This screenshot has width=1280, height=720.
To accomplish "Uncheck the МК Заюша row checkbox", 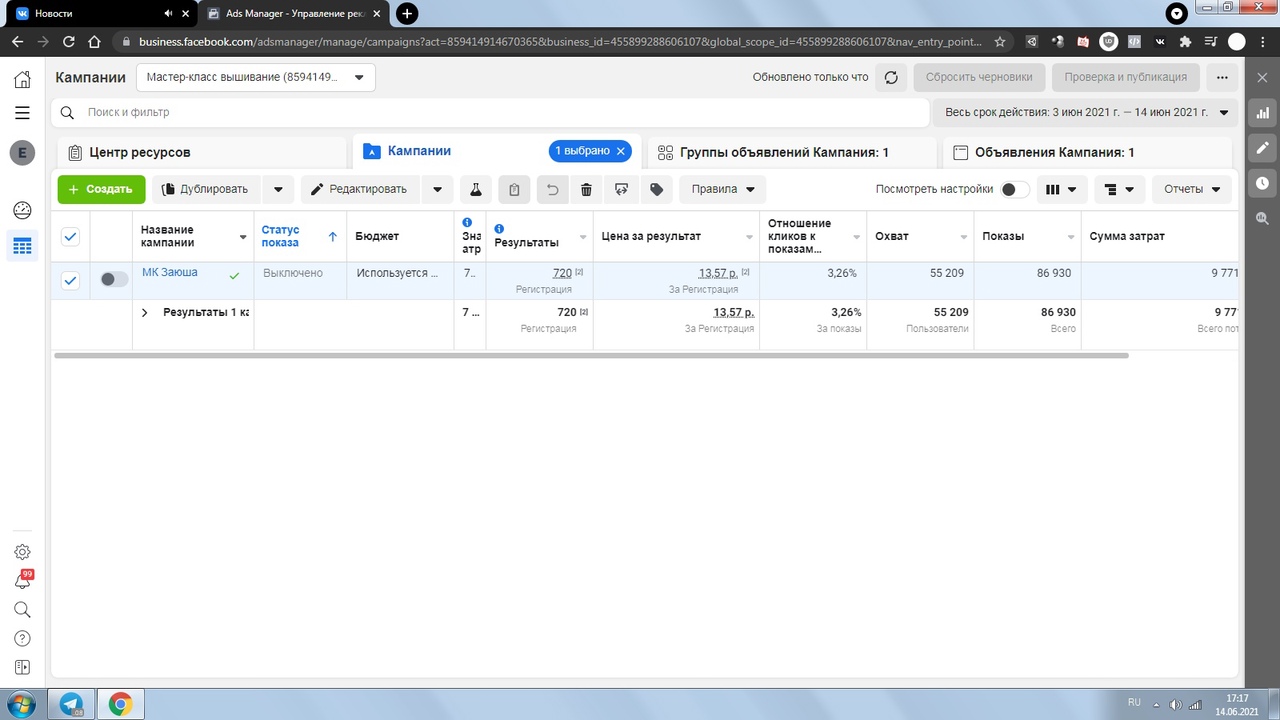I will pos(70,281).
